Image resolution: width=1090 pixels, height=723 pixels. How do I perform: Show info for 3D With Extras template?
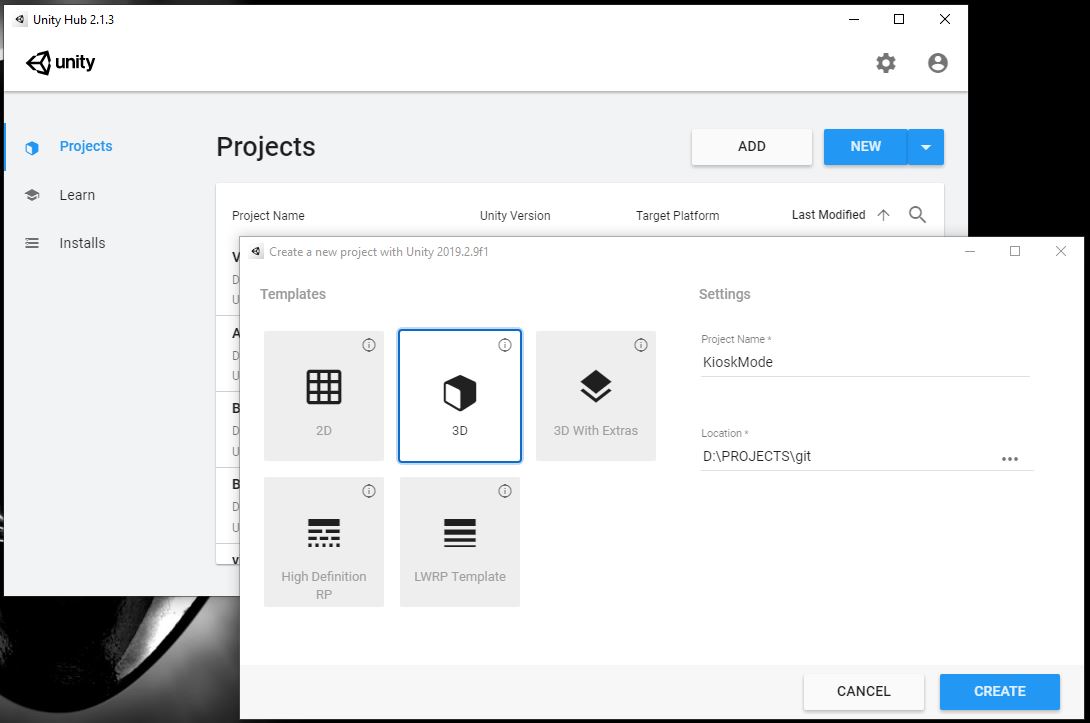(x=641, y=345)
